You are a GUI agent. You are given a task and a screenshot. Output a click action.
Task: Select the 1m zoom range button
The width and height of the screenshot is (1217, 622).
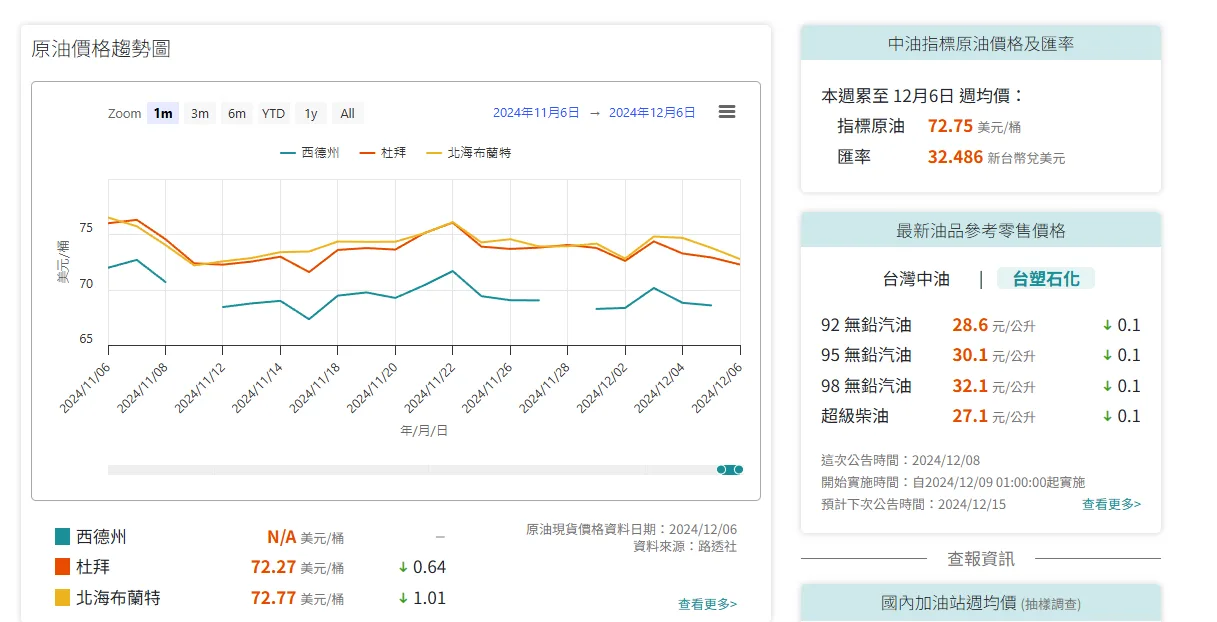coord(163,113)
